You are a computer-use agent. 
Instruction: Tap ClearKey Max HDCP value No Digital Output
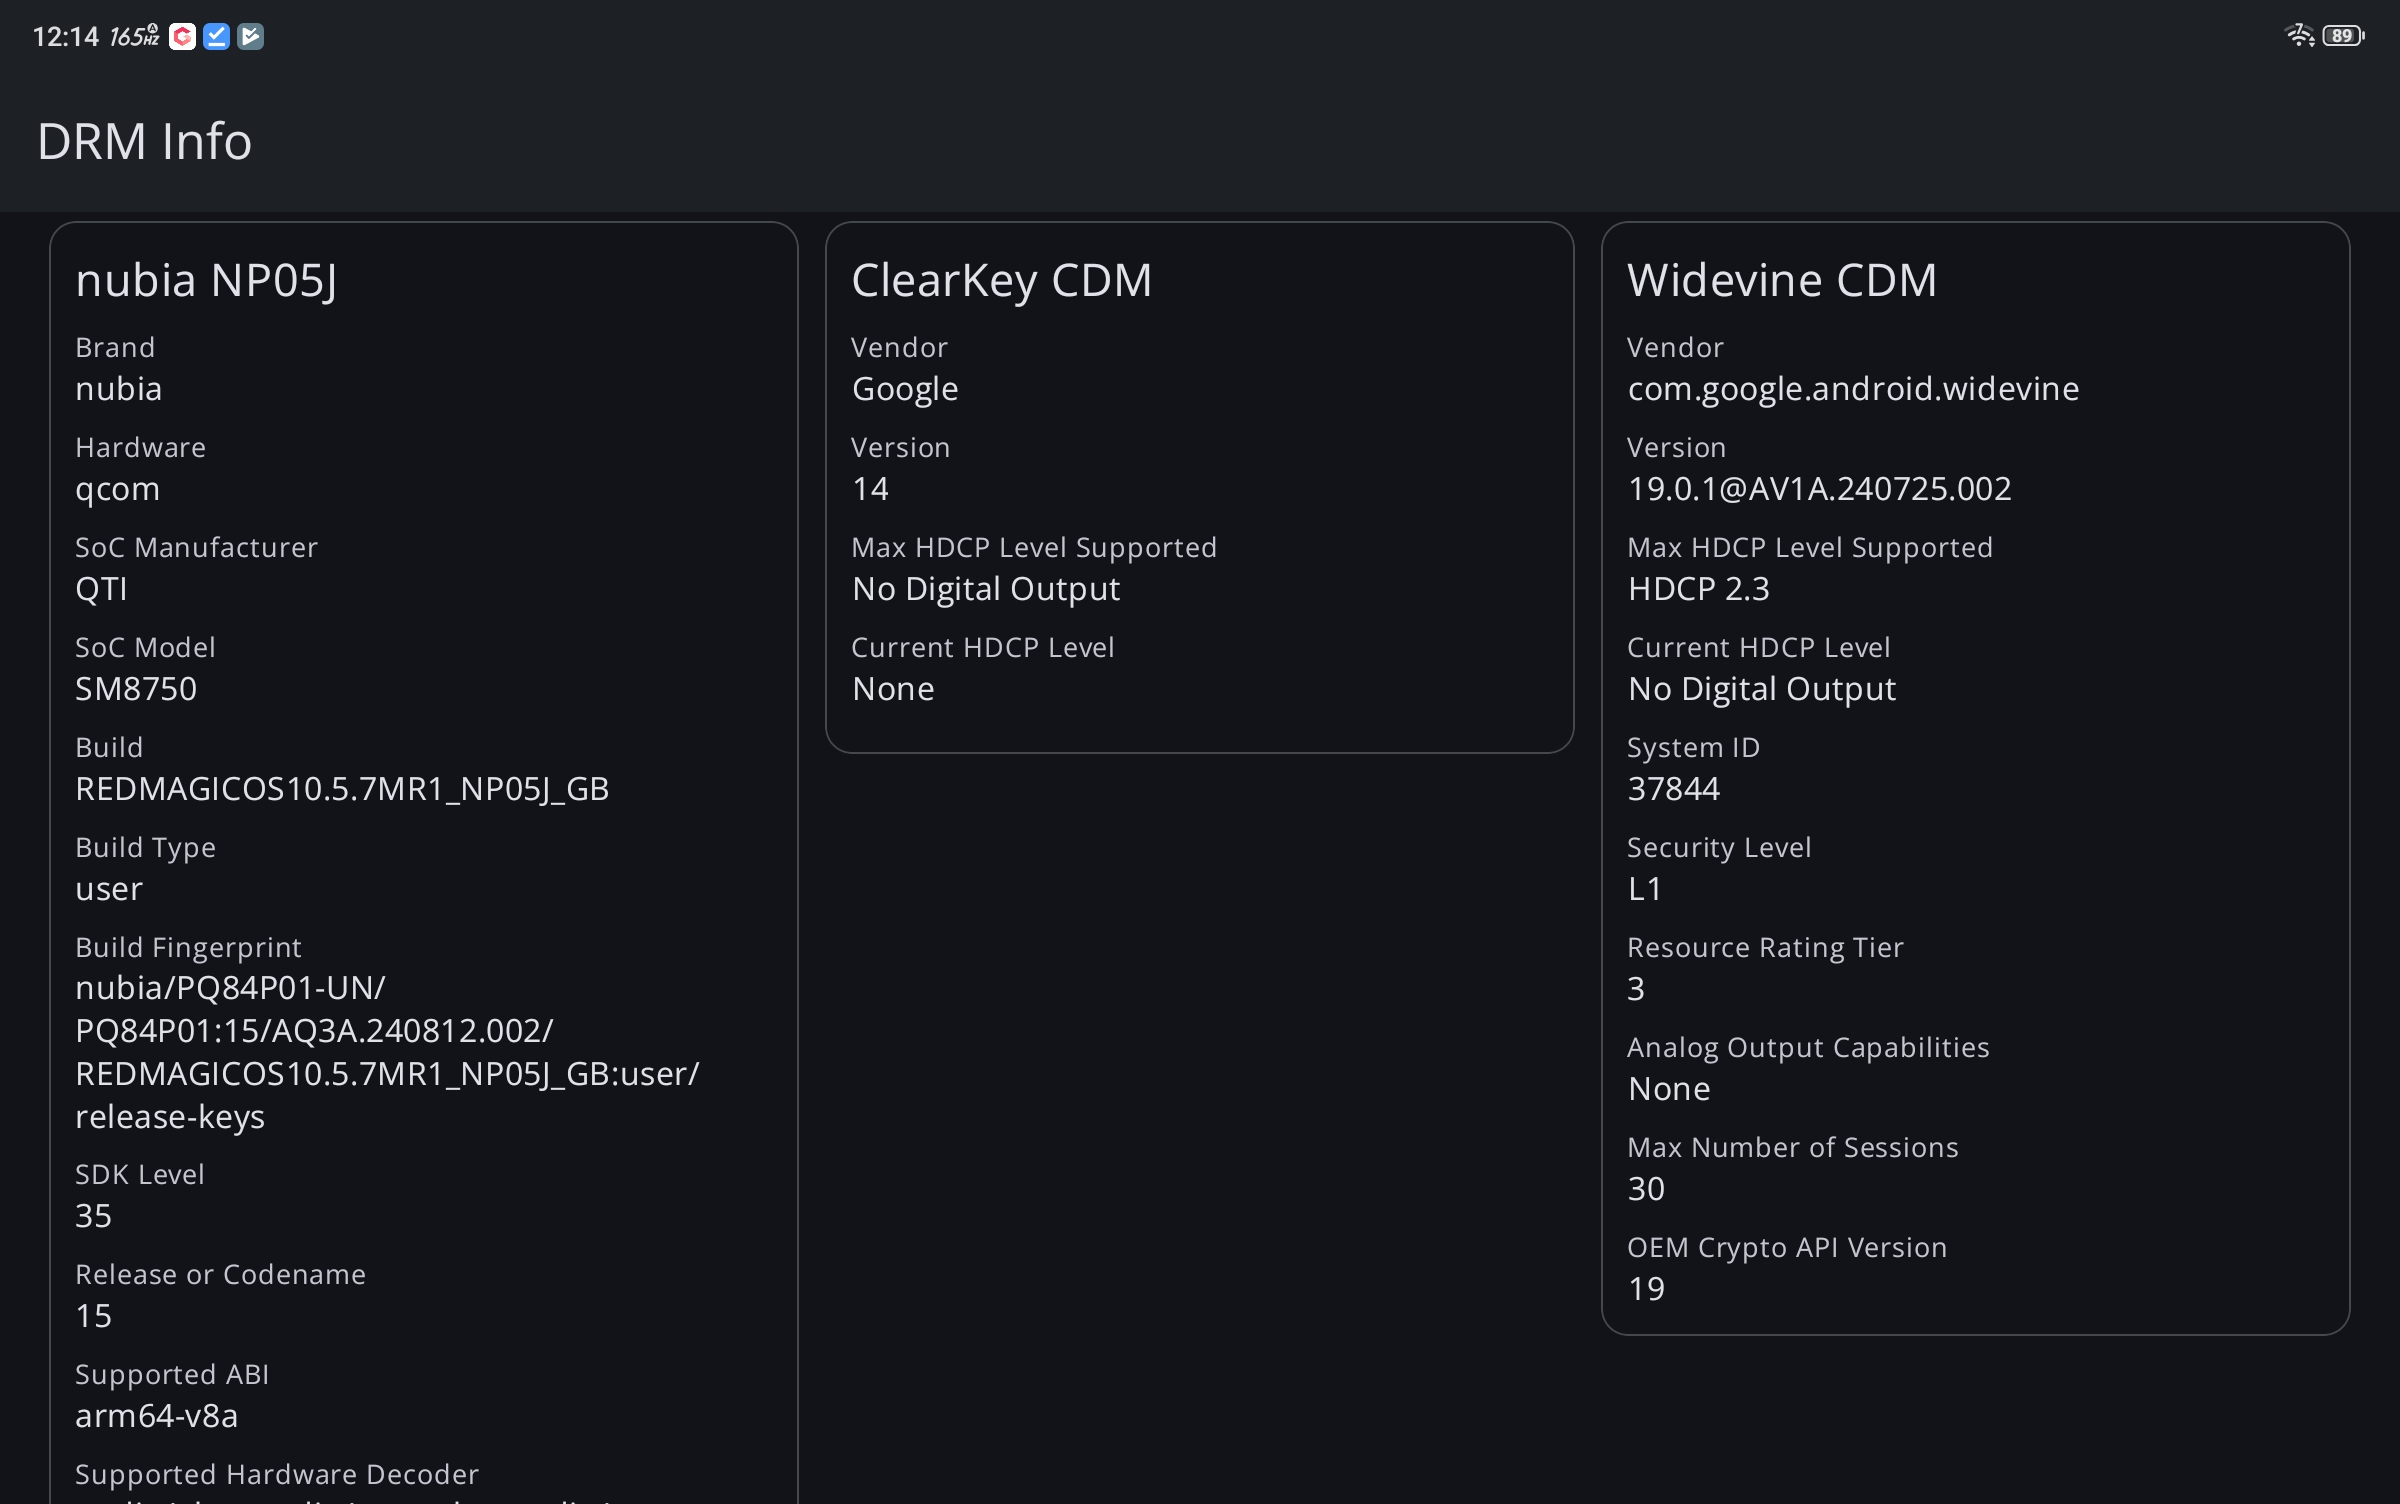986,589
